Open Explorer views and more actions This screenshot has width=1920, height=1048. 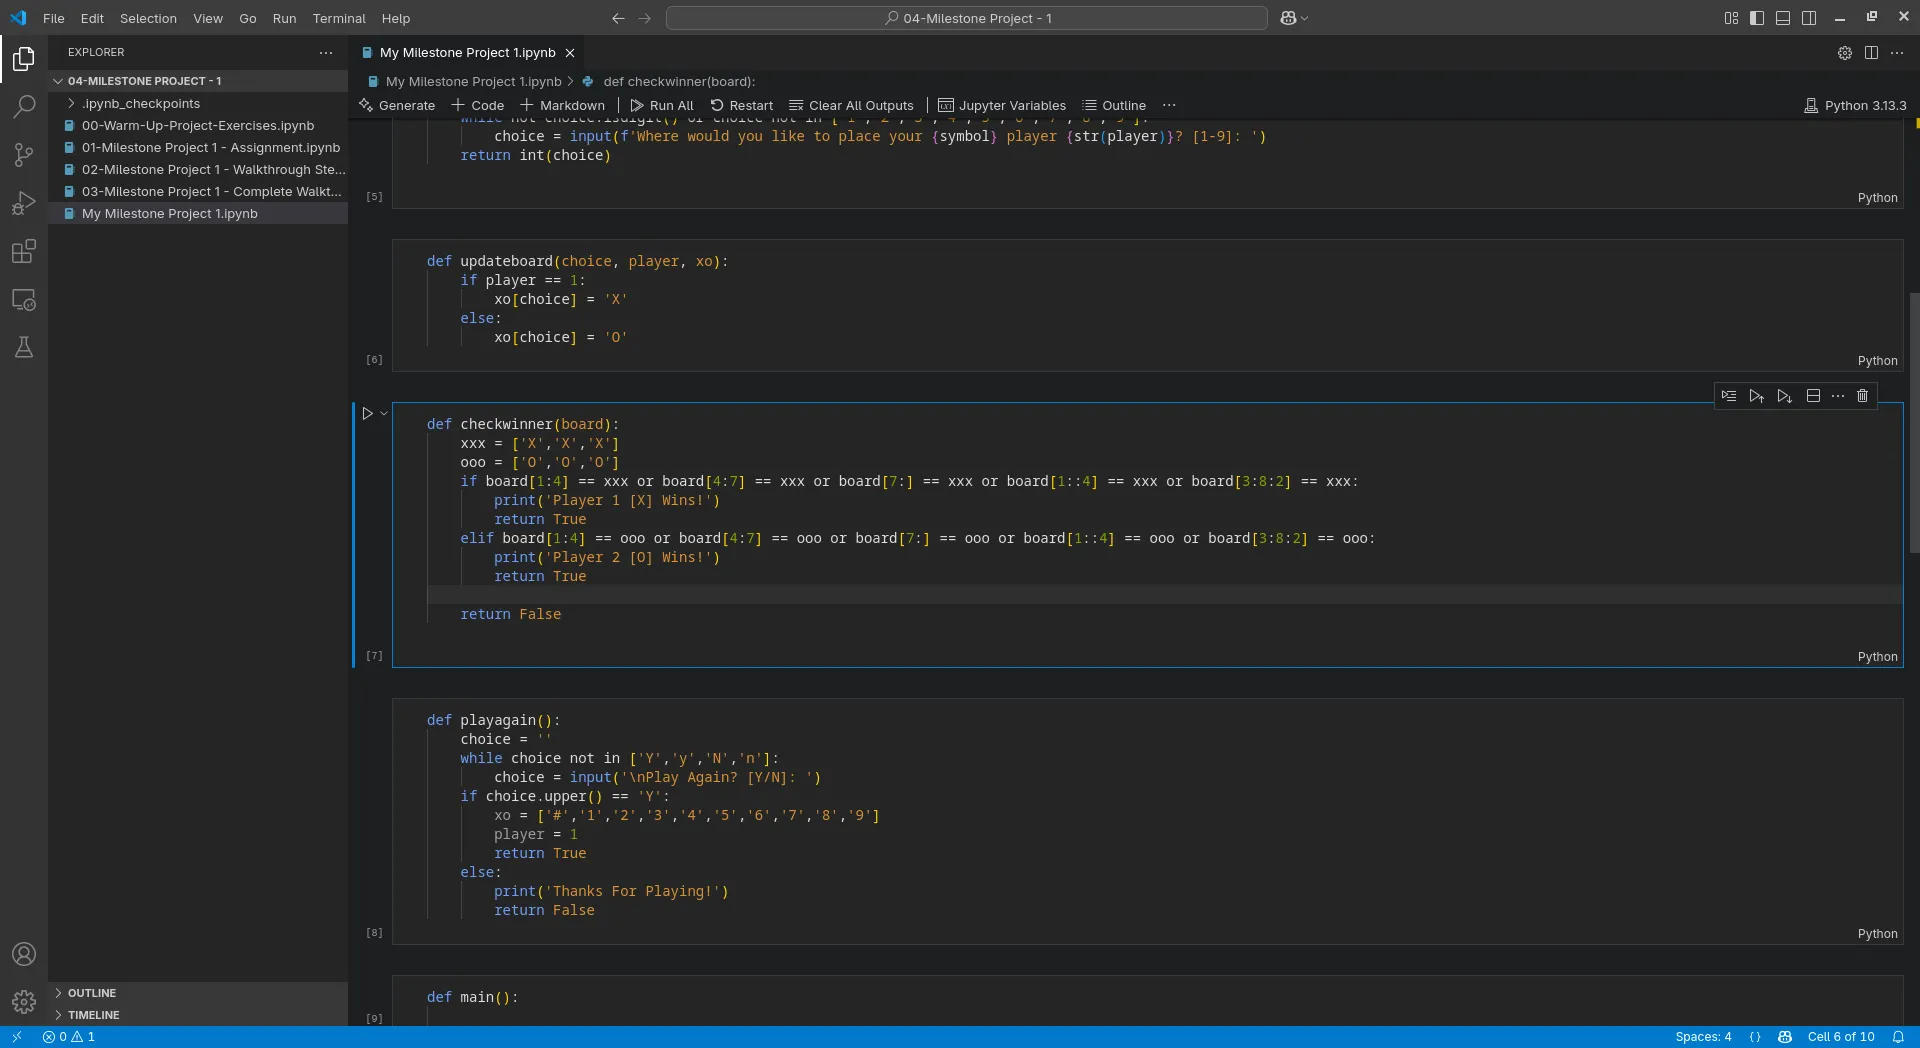coord(326,52)
